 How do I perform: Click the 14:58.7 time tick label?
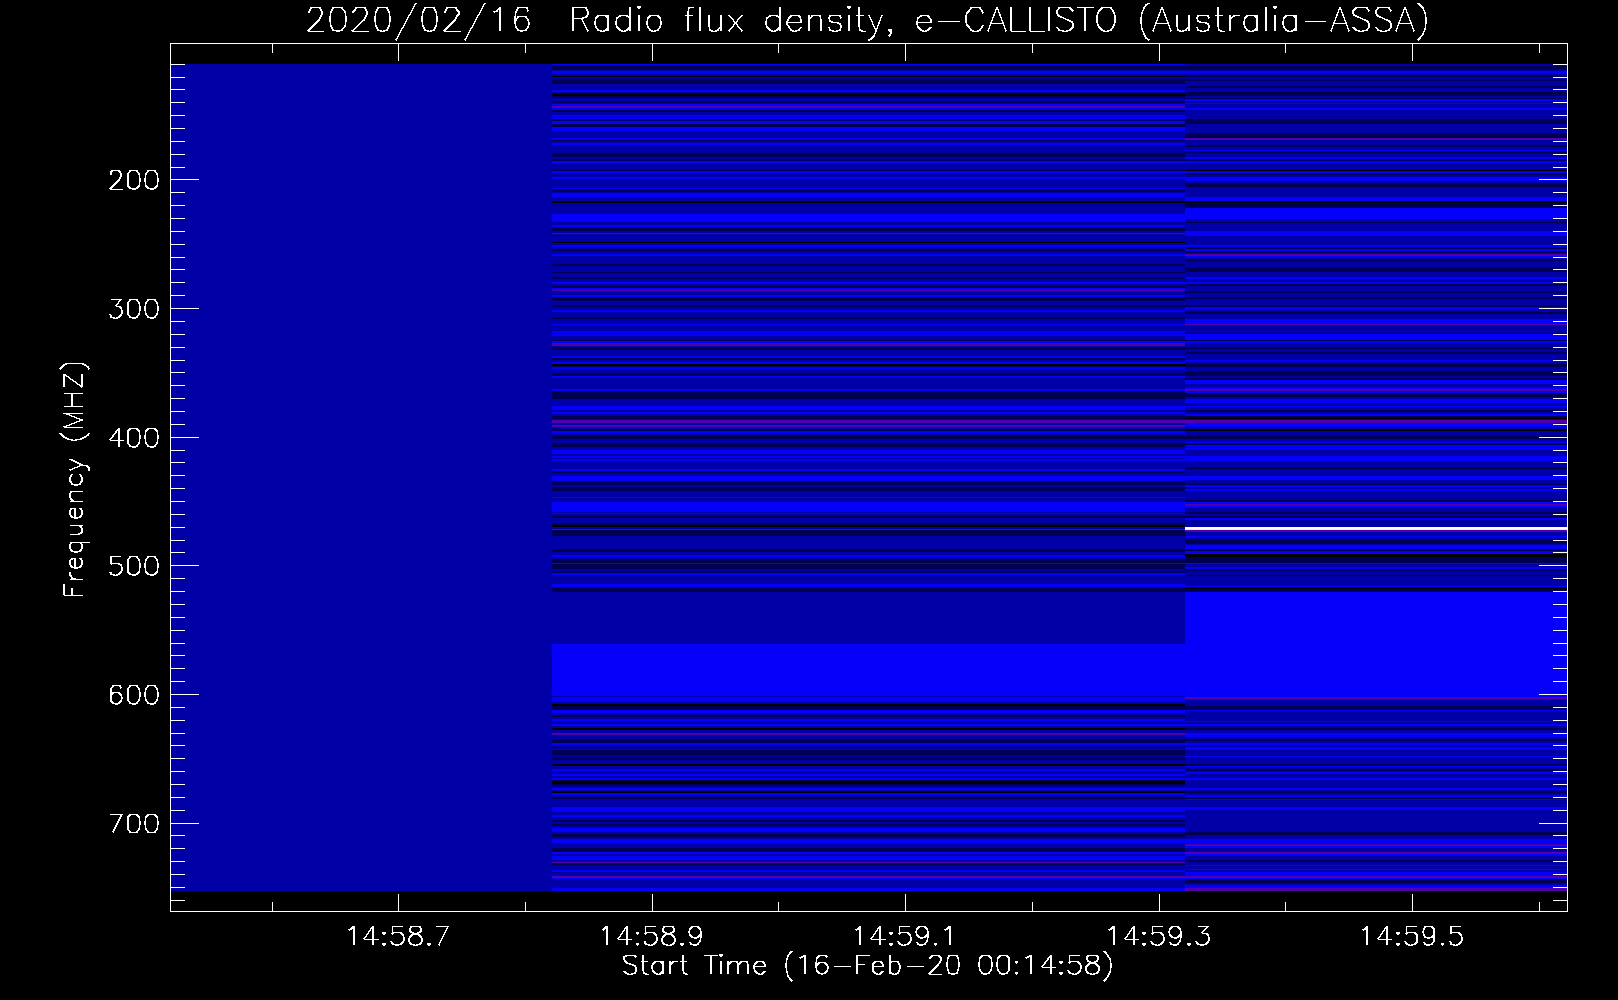[398, 936]
